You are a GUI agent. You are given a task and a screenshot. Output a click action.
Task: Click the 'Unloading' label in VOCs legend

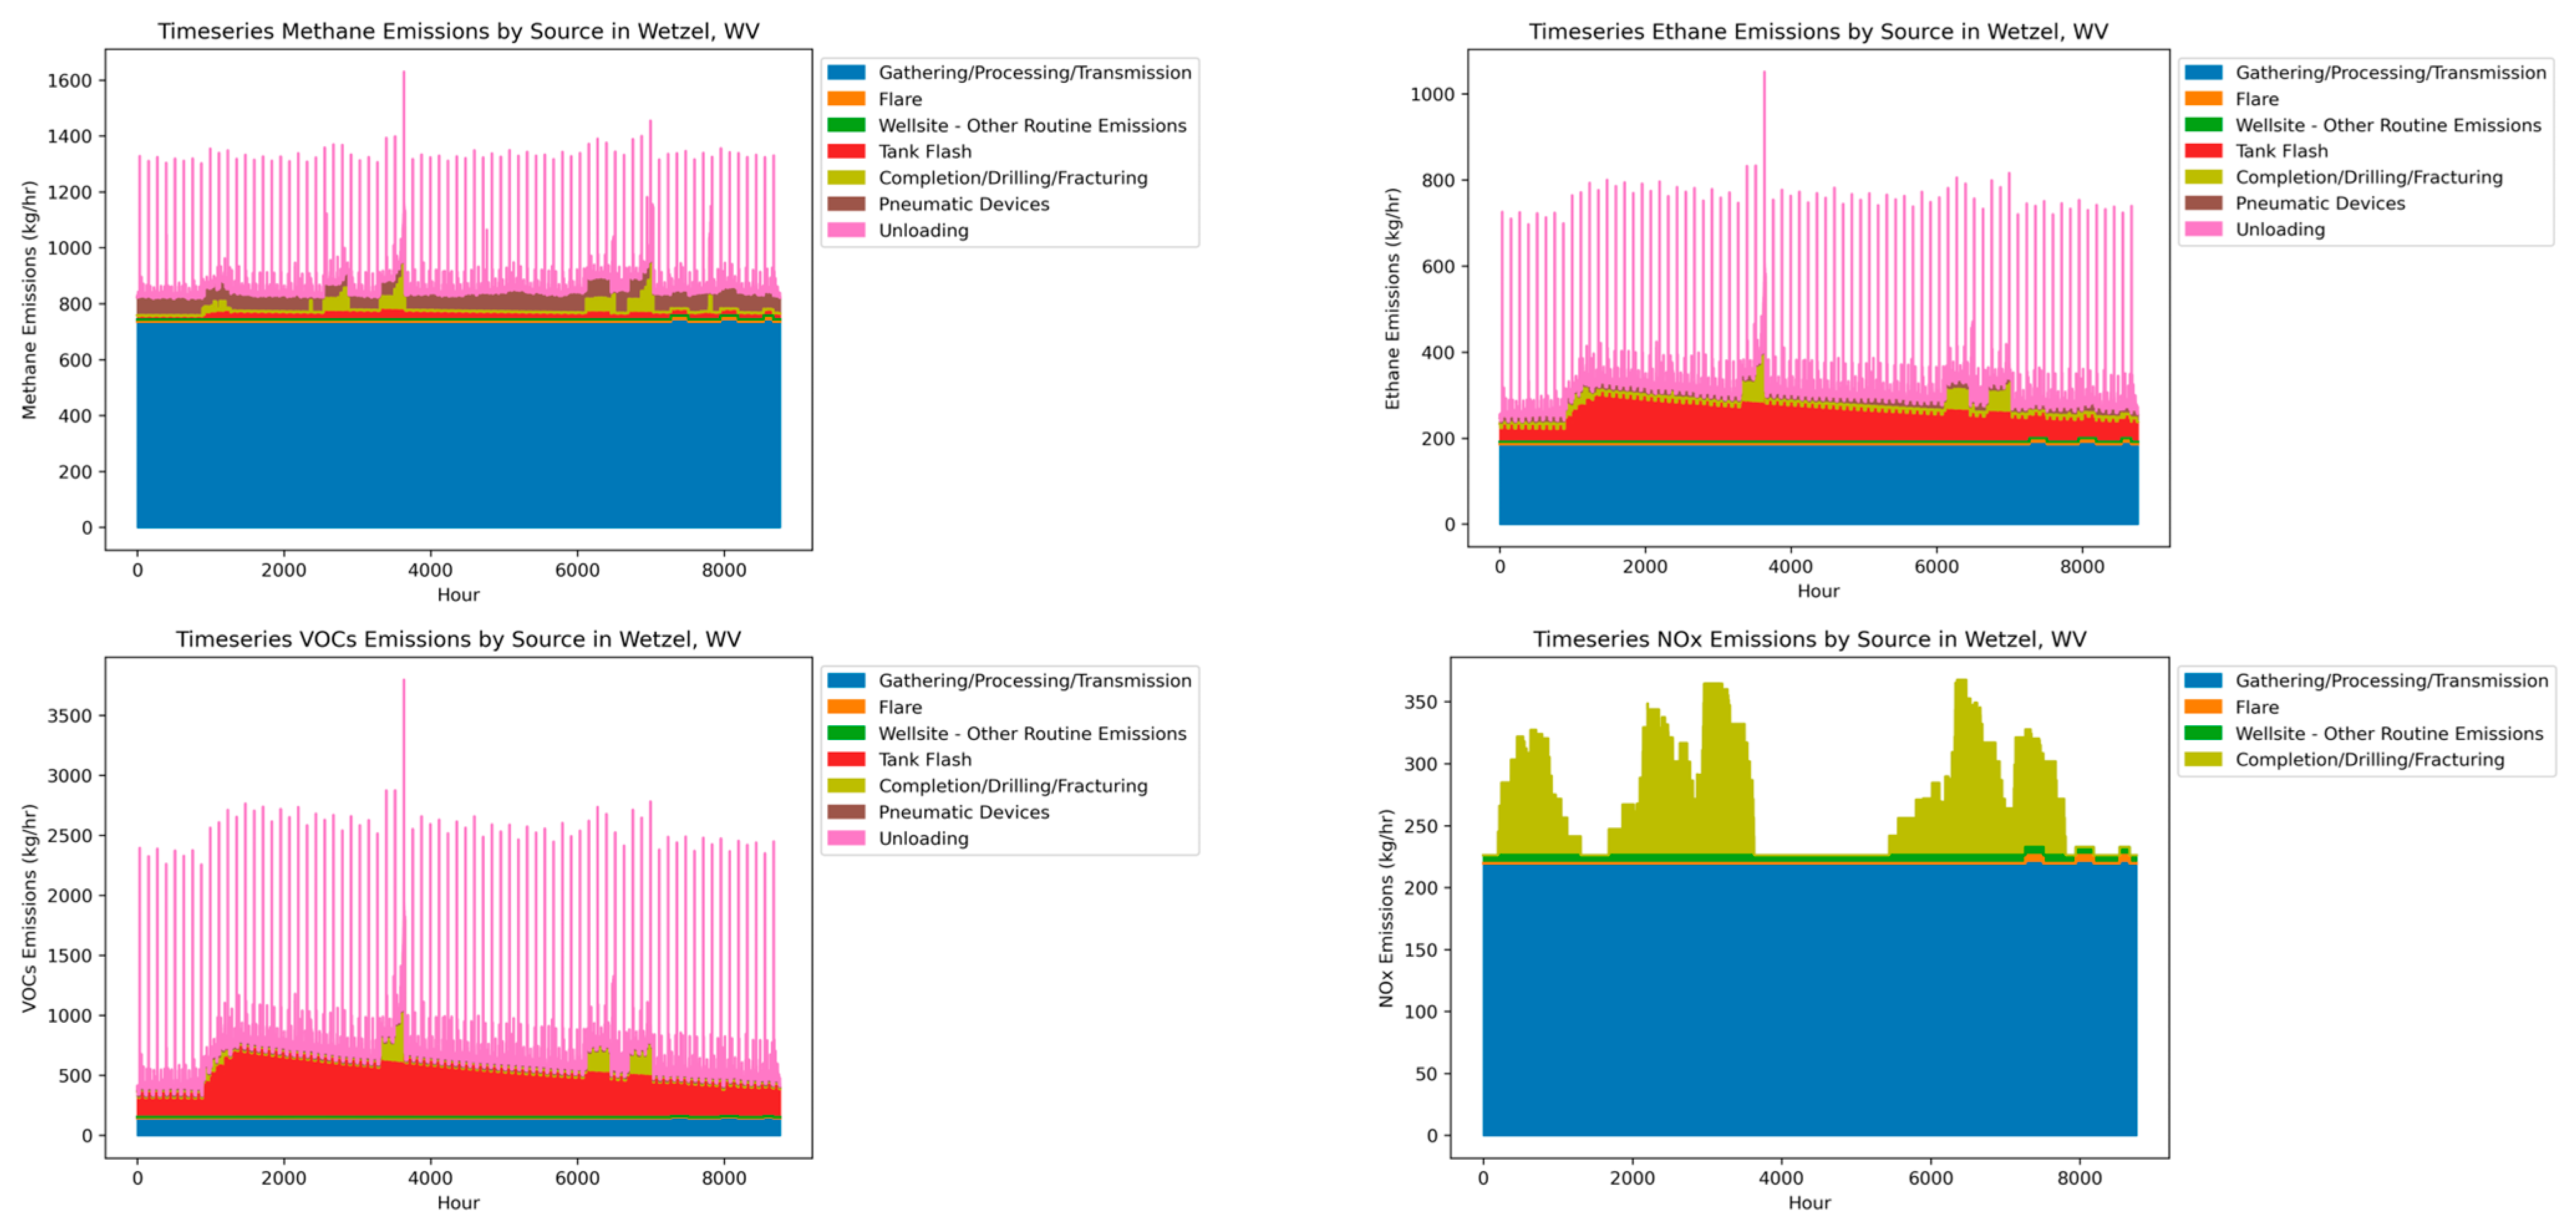[923, 838]
